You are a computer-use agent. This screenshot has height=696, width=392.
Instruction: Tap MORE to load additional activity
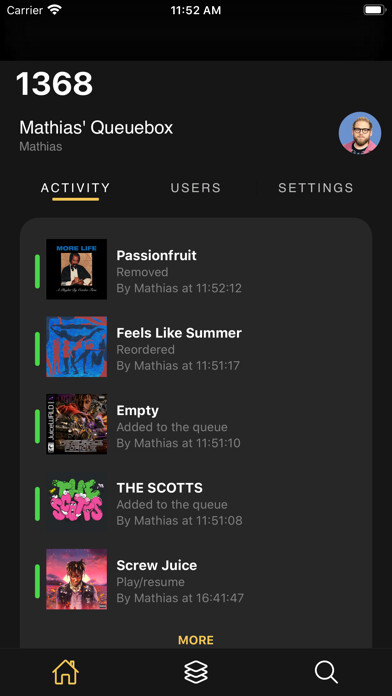[196, 640]
